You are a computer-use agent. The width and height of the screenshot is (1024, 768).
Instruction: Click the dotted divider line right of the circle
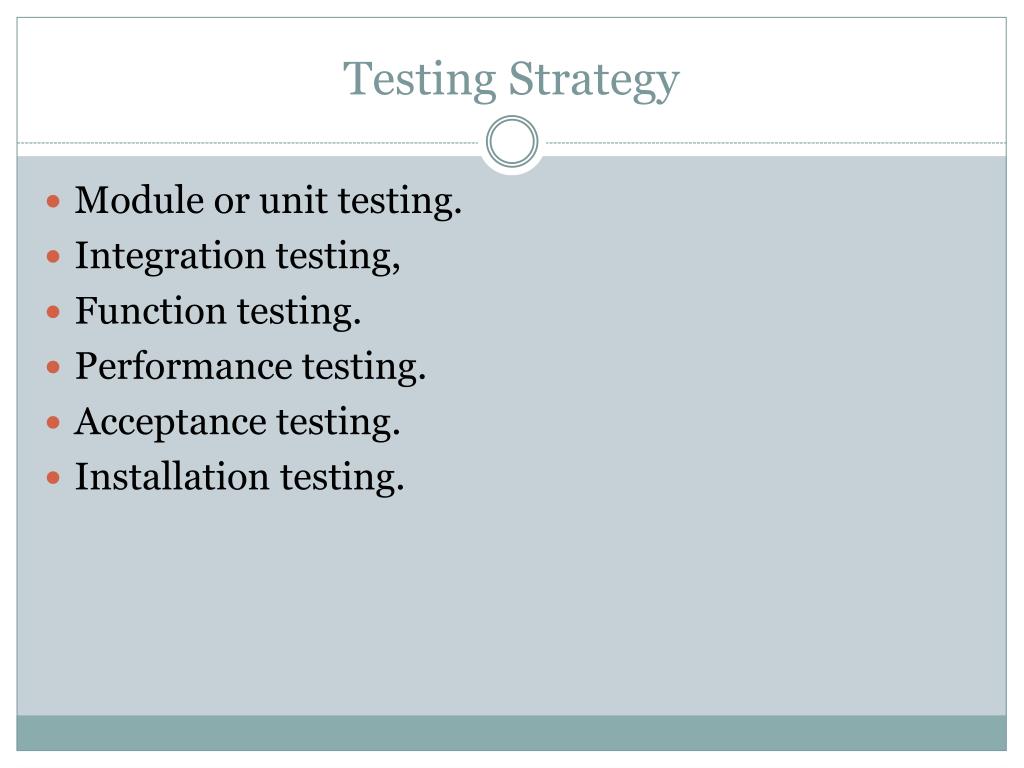coord(776,142)
